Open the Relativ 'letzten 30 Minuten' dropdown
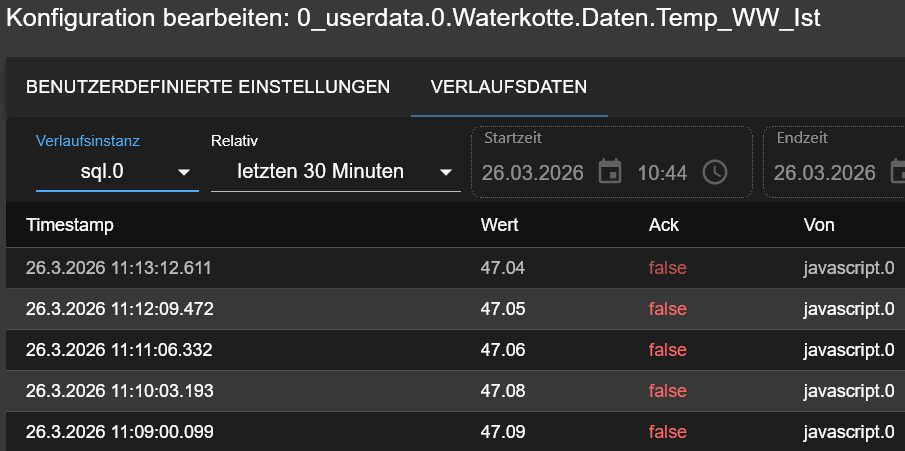This screenshot has height=451, width=905. click(x=446, y=172)
